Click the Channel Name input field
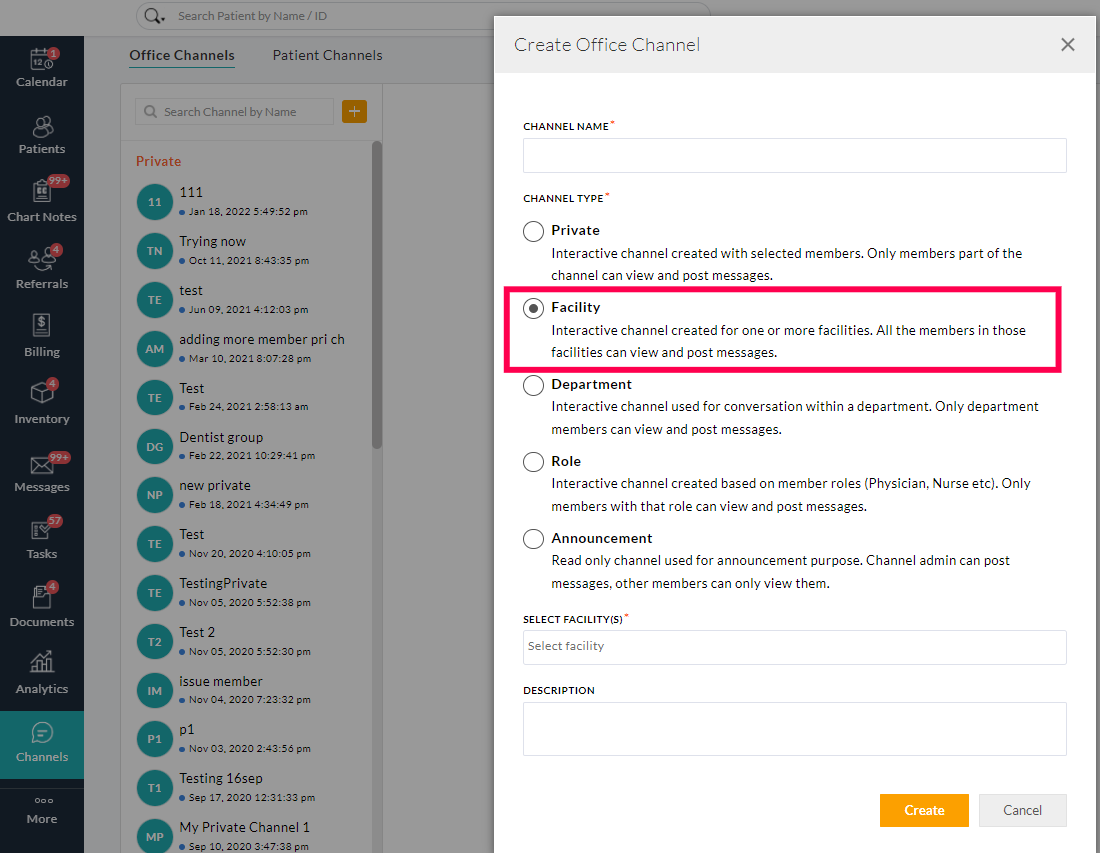This screenshot has height=853, width=1100. [x=794, y=156]
